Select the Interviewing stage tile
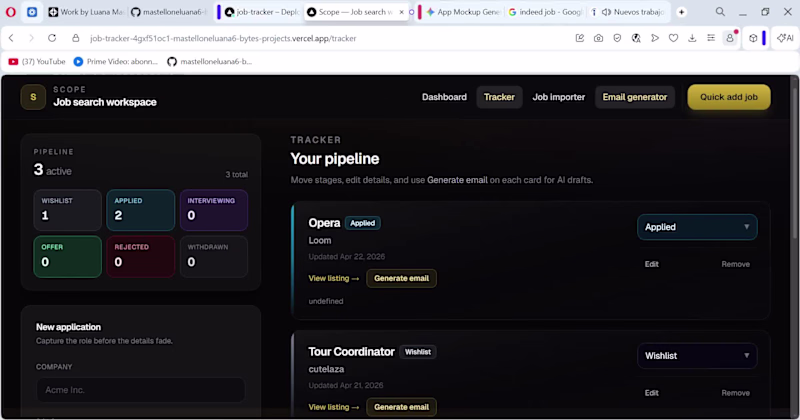 click(x=214, y=210)
